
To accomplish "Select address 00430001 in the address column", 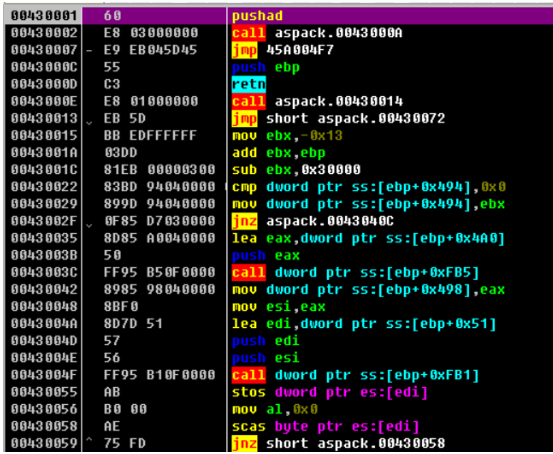I will 44,16.
